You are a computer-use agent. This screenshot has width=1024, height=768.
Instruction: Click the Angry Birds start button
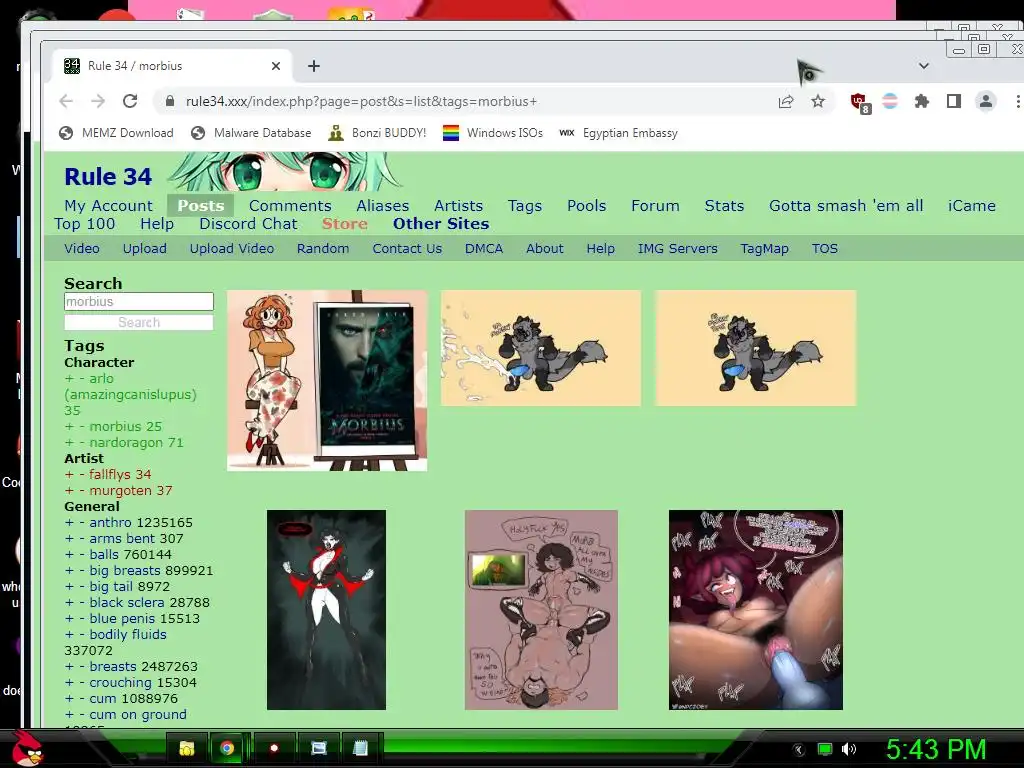click(x=27, y=748)
